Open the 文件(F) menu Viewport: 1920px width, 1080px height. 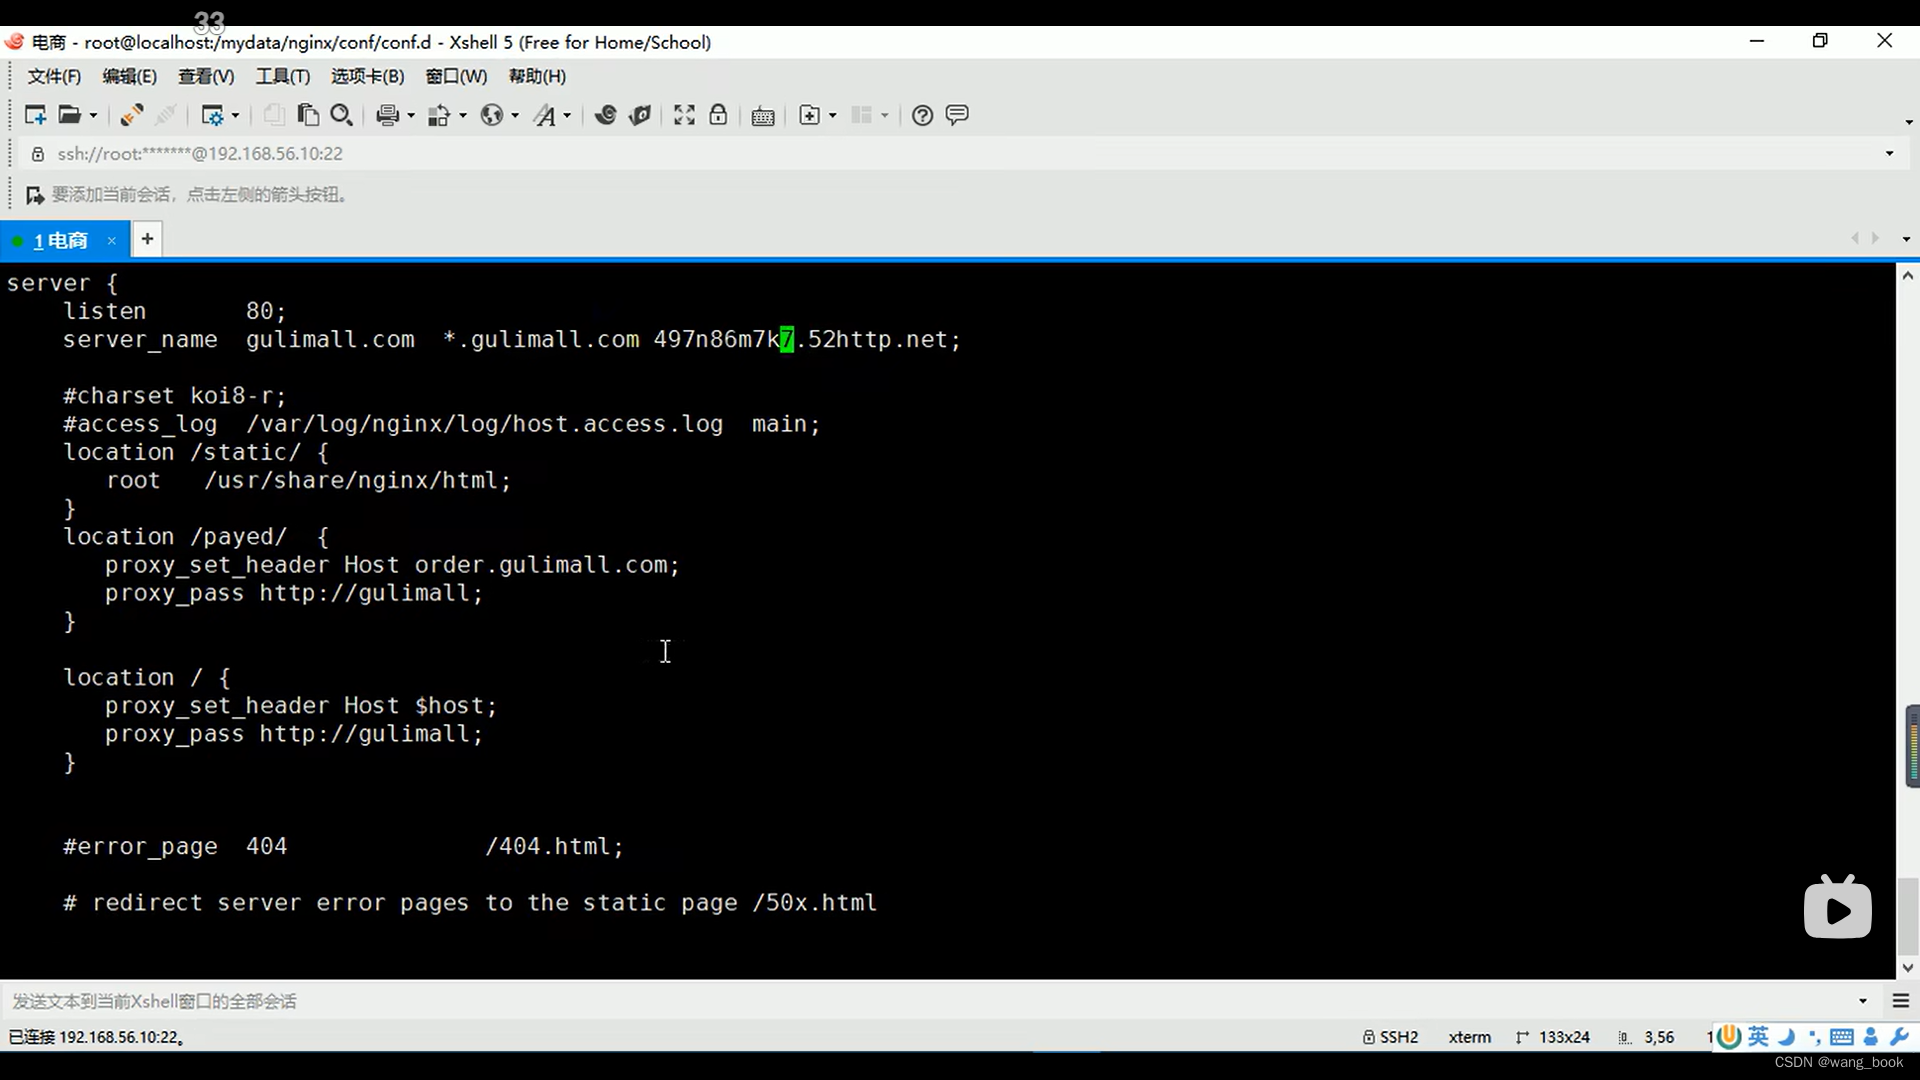(x=54, y=76)
